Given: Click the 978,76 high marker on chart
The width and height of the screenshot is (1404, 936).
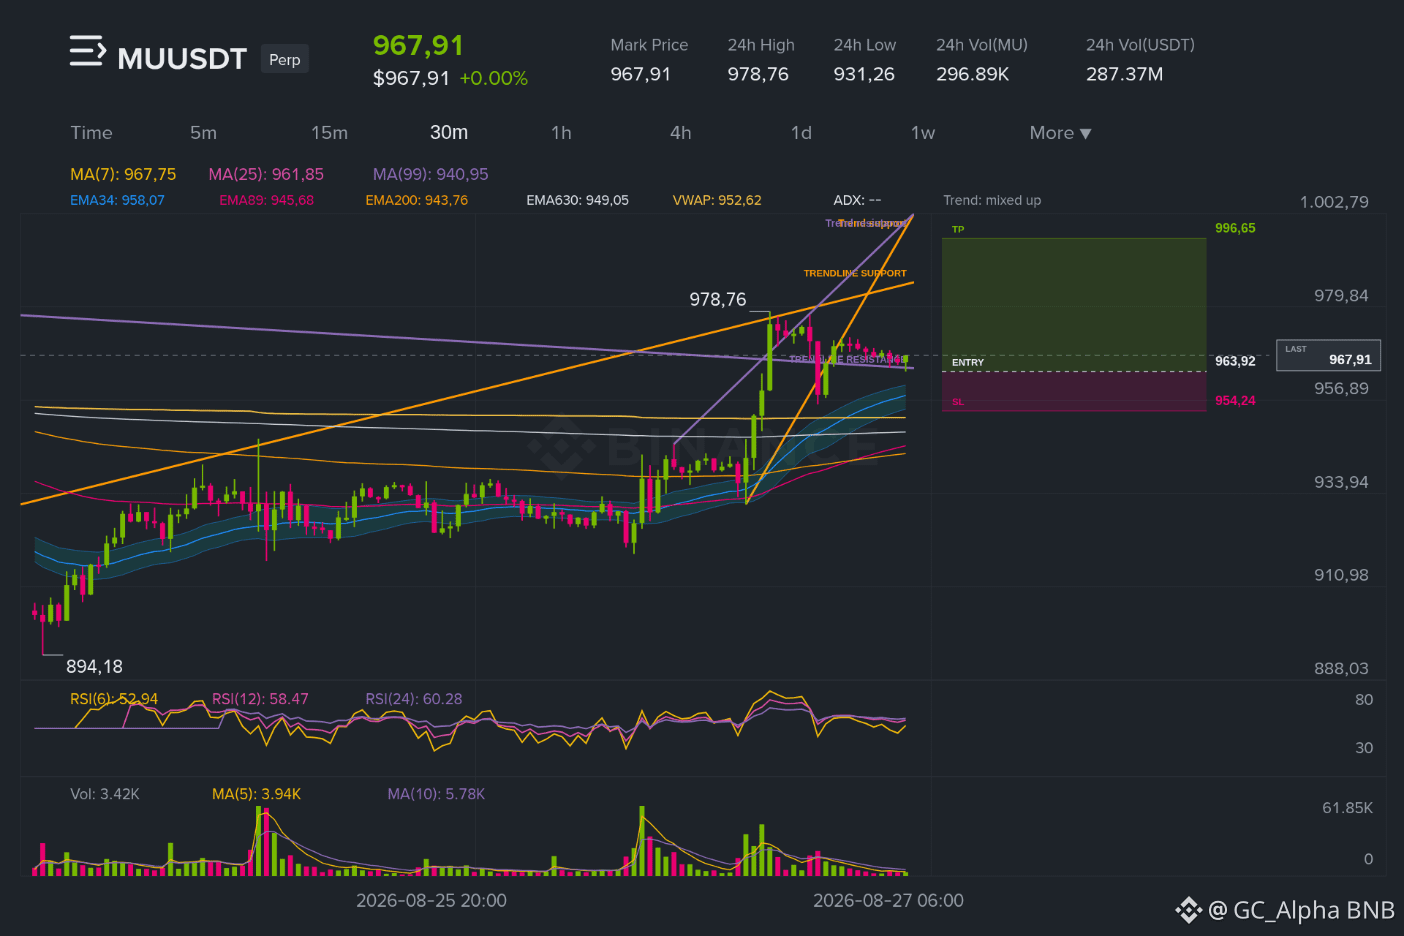Looking at the screenshot, I should click(718, 299).
